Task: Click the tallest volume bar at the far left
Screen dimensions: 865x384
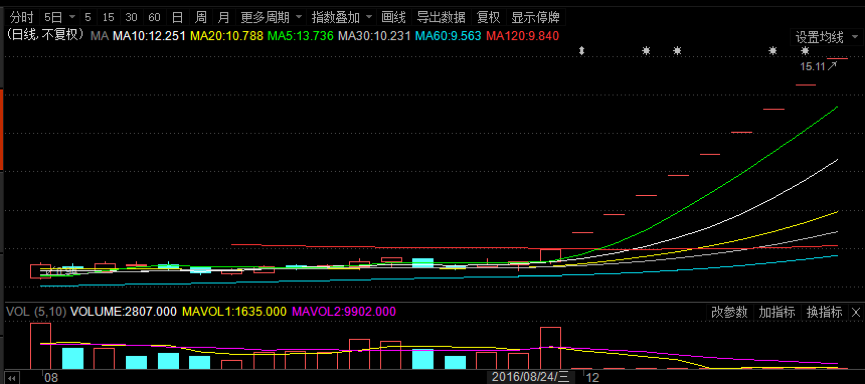Action: [x=40, y=346]
